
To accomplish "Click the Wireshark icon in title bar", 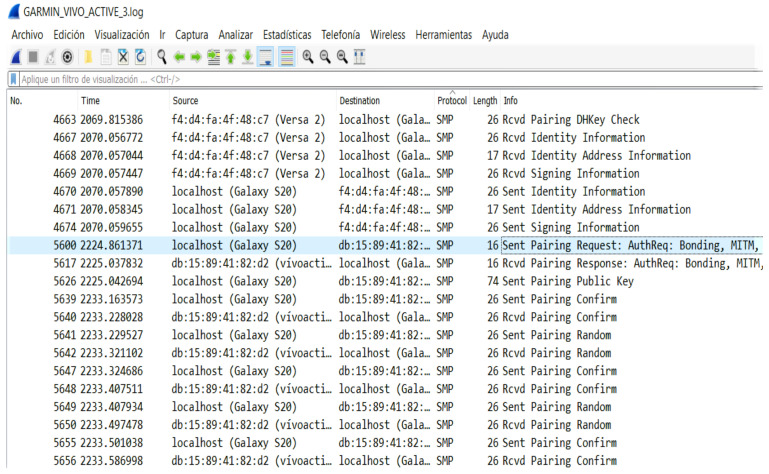I will point(14,11).
